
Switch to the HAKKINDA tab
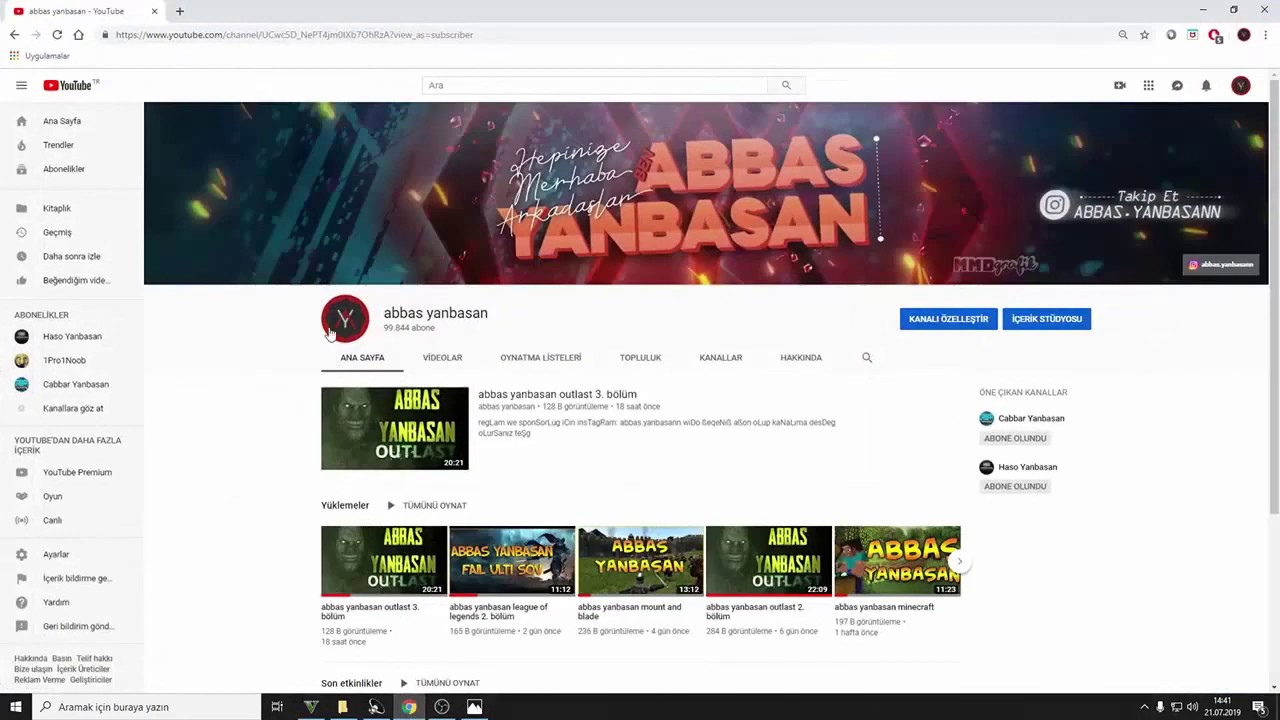tap(801, 357)
